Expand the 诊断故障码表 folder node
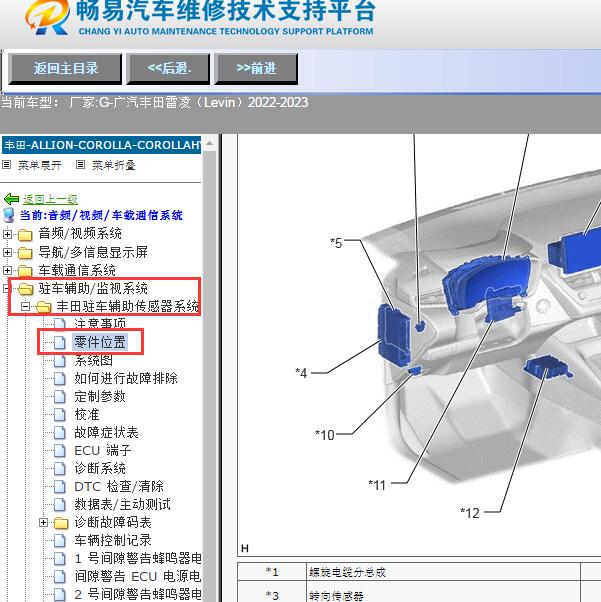601x602 pixels. coord(43,523)
